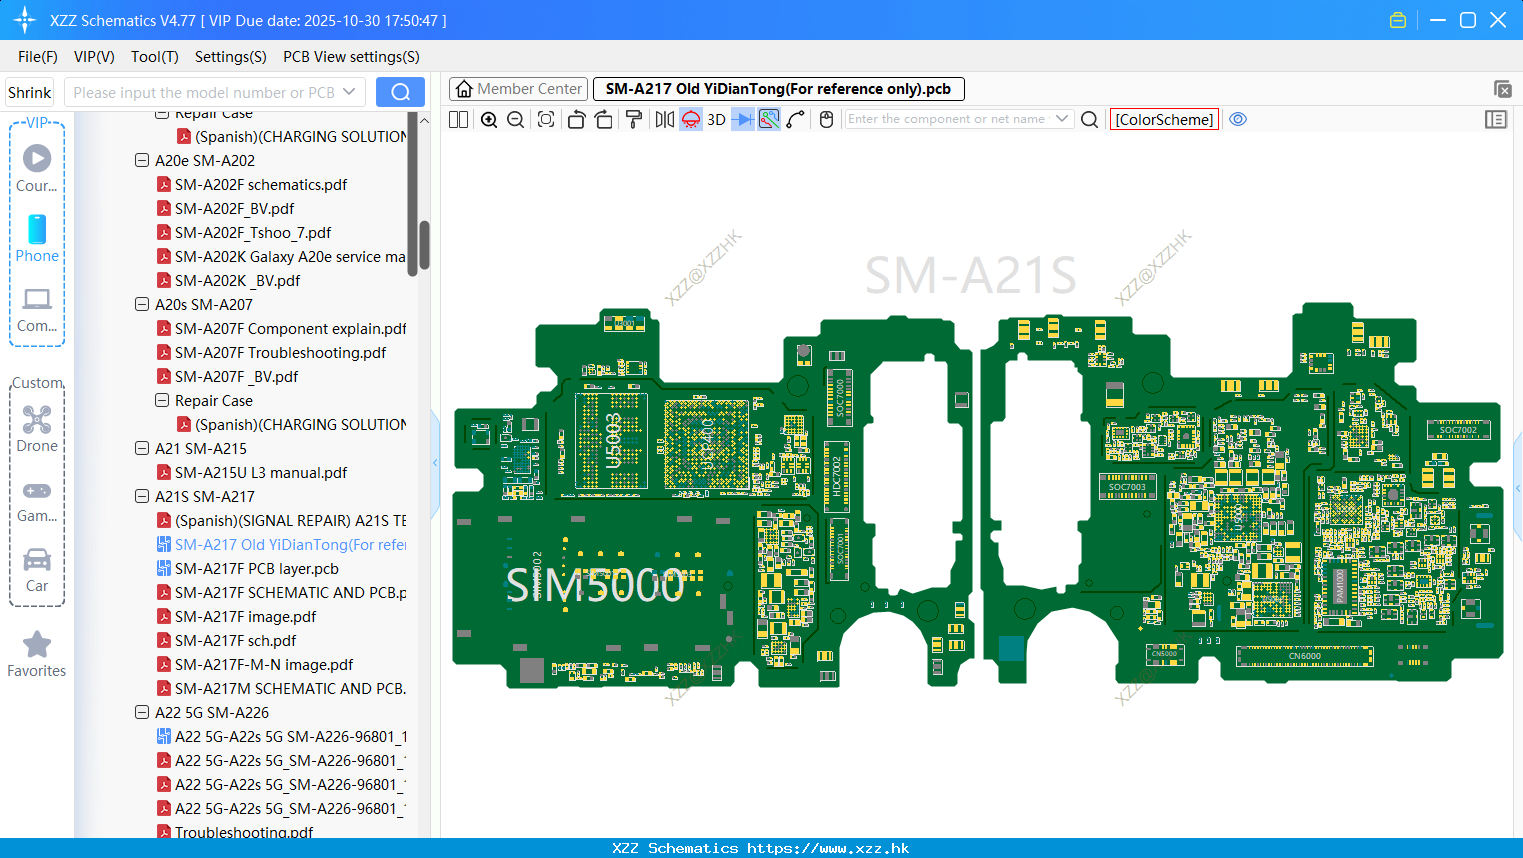
Task: Open the ColorScheme button
Action: 1164,119
